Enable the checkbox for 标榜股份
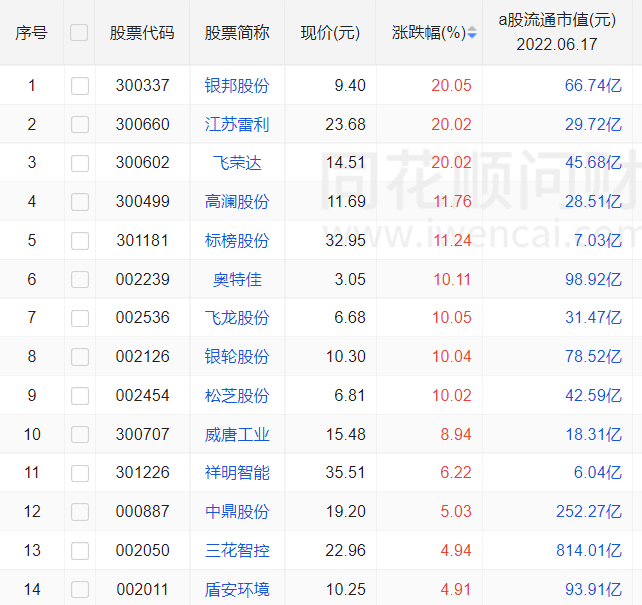This screenshot has width=642, height=605. pos(80,241)
